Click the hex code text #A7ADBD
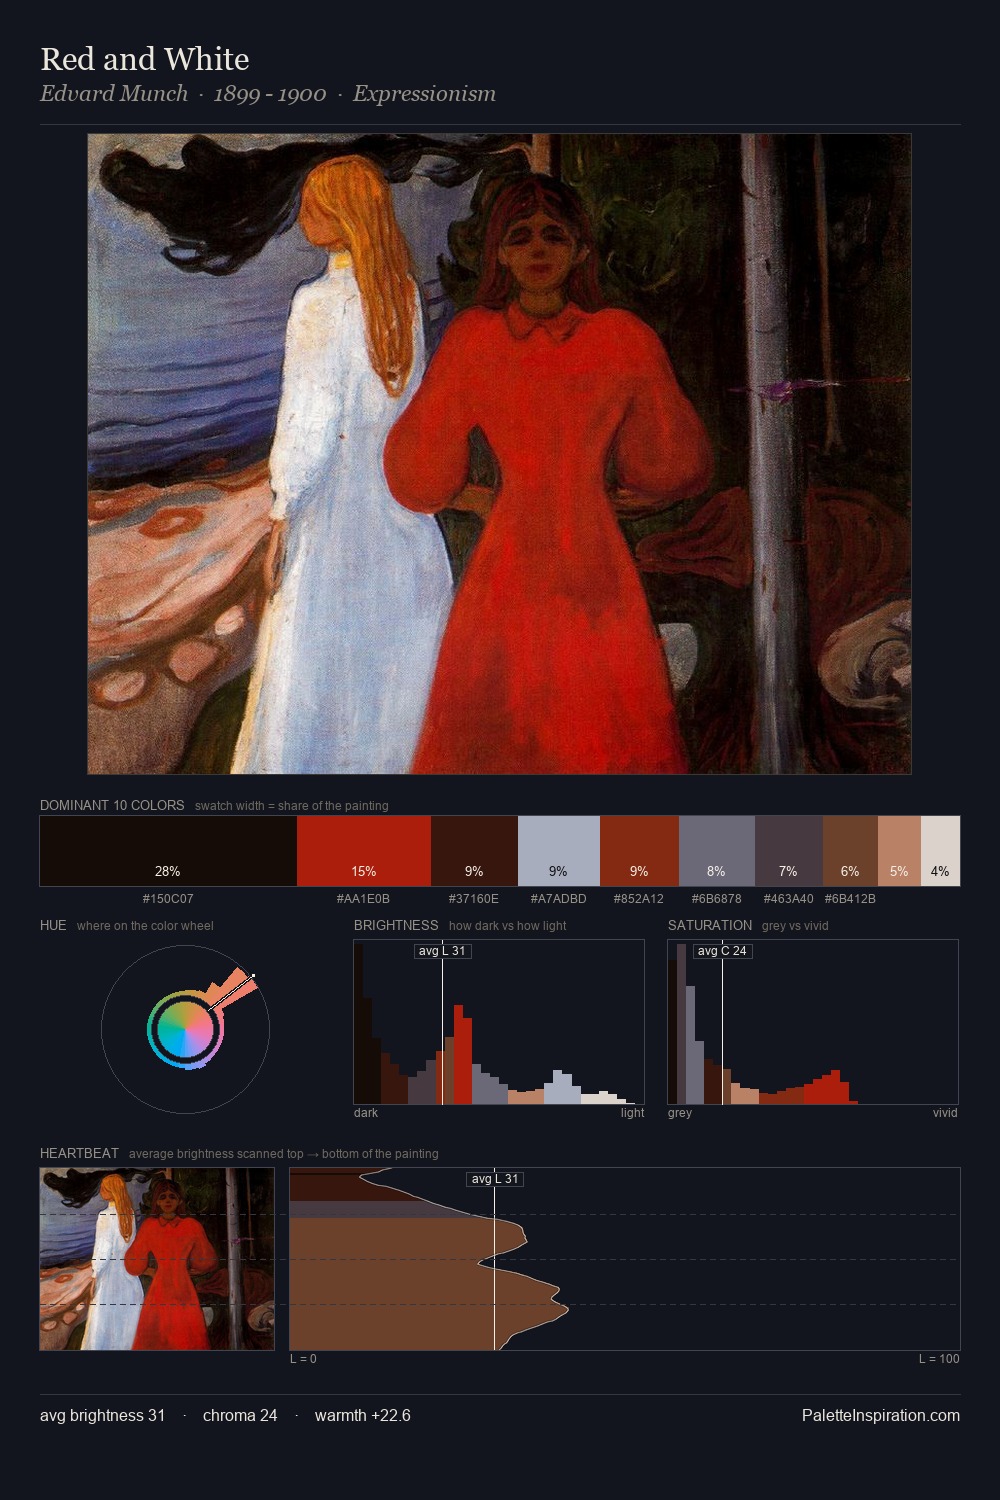The height and width of the screenshot is (1500, 1000). 559,899
